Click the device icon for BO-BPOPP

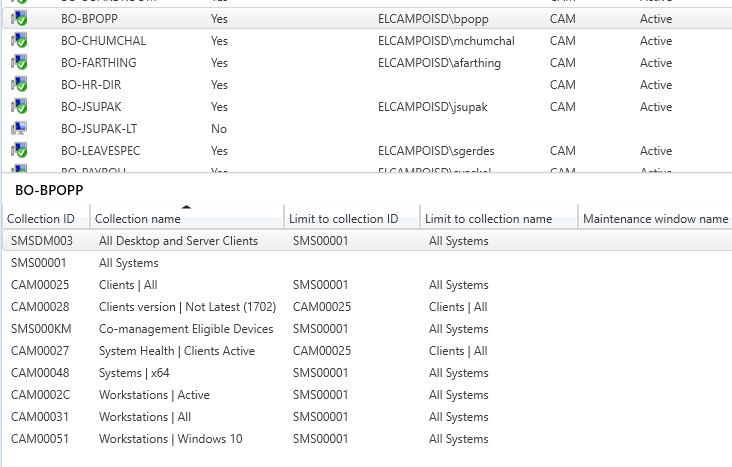tap(19, 19)
